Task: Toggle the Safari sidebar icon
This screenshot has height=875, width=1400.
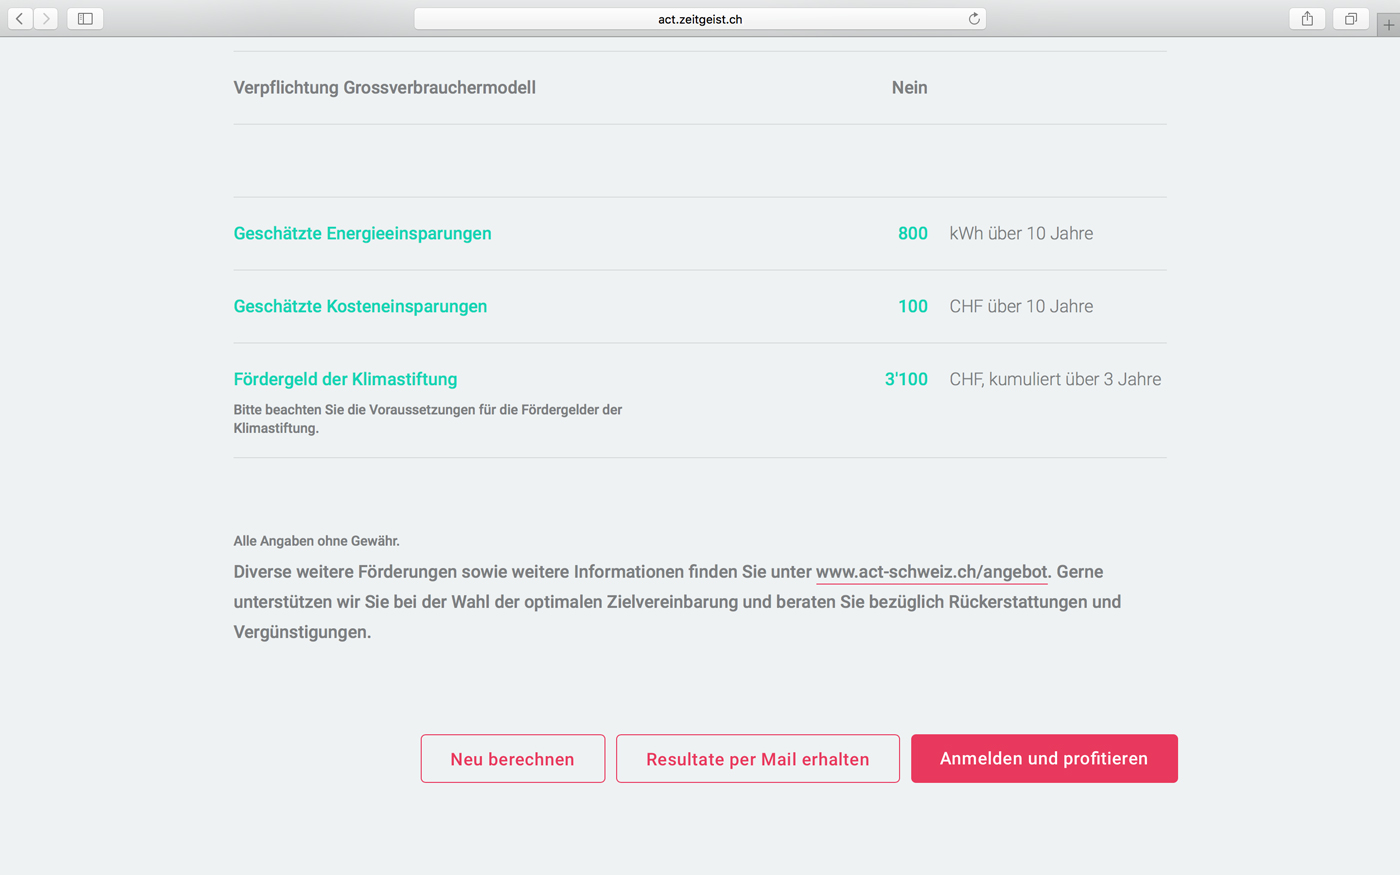Action: (x=85, y=18)
